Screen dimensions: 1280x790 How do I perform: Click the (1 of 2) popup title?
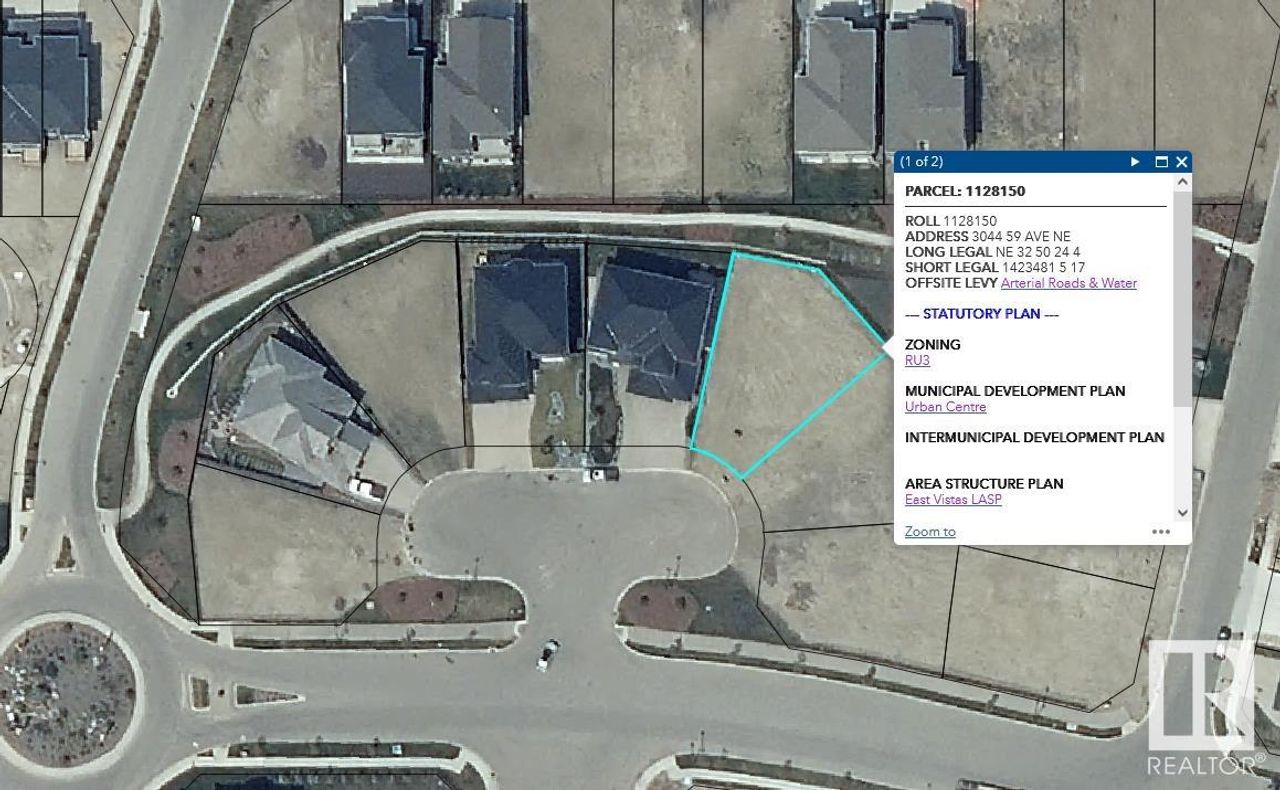[x=921, y=161]
